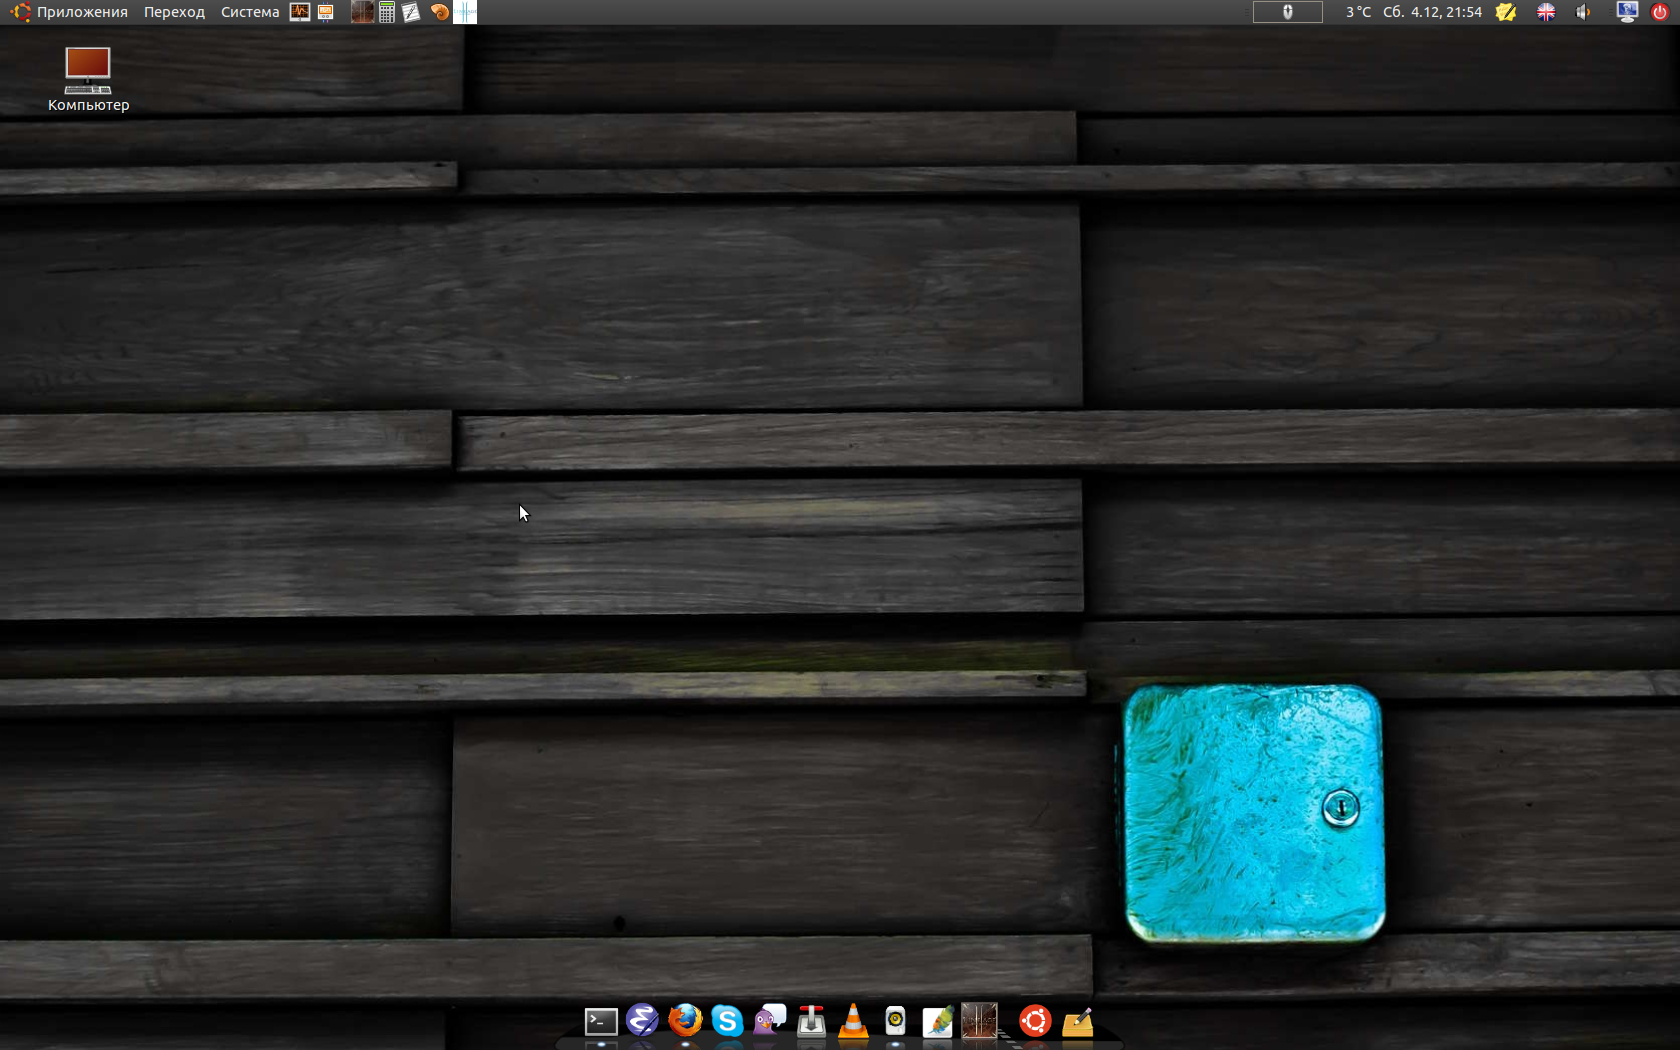Image resolution: width=1680 pixels, height=1050 pixels.
Task: Toggle the volume speaker icon in the tray
Action: (1583, 12)
